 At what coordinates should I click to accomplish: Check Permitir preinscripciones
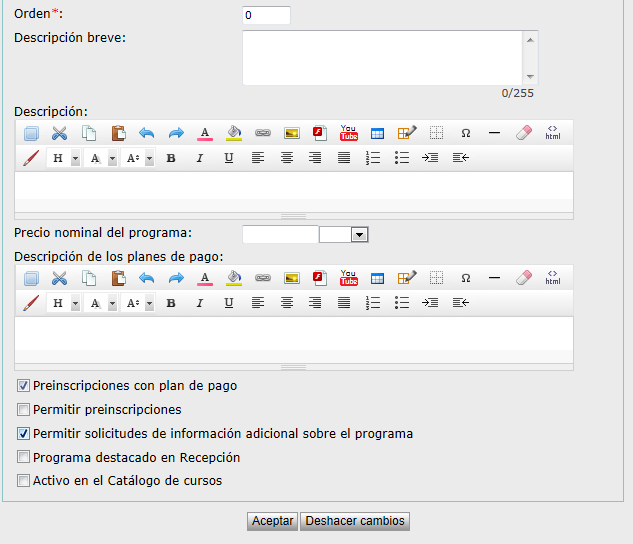[x=23, y=410]
